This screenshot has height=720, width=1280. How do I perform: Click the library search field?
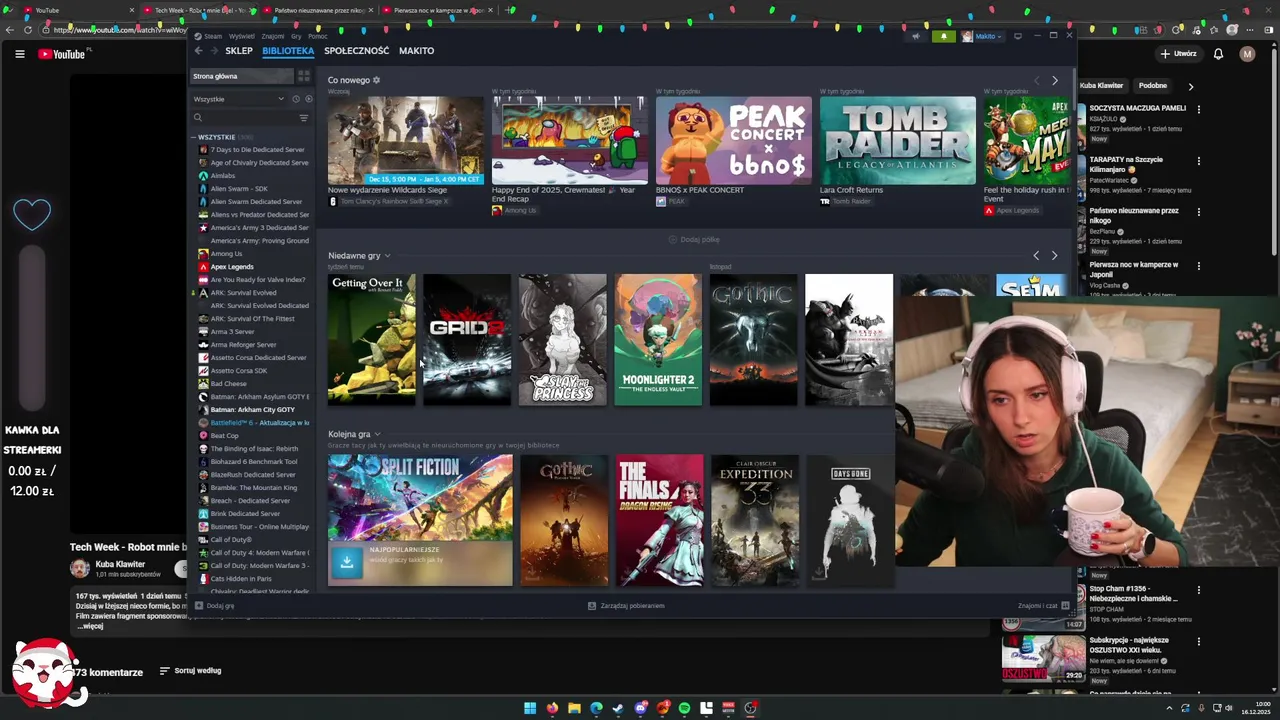click(x=245, y=118)
